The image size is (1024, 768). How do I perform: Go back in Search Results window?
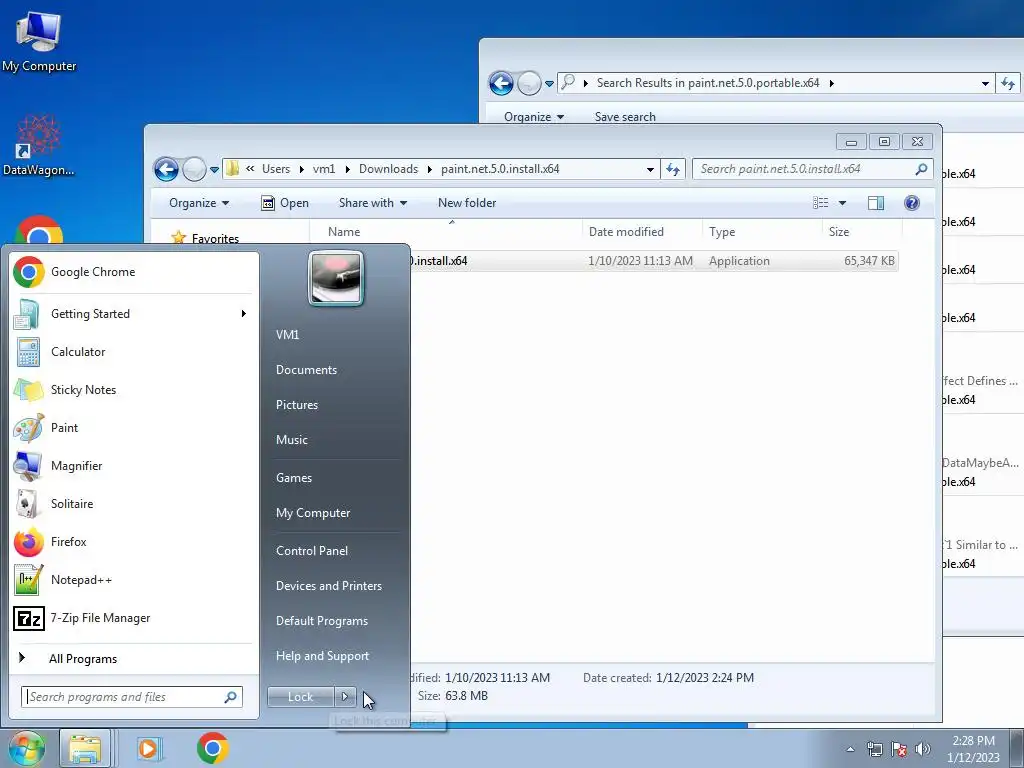point(501,83)
